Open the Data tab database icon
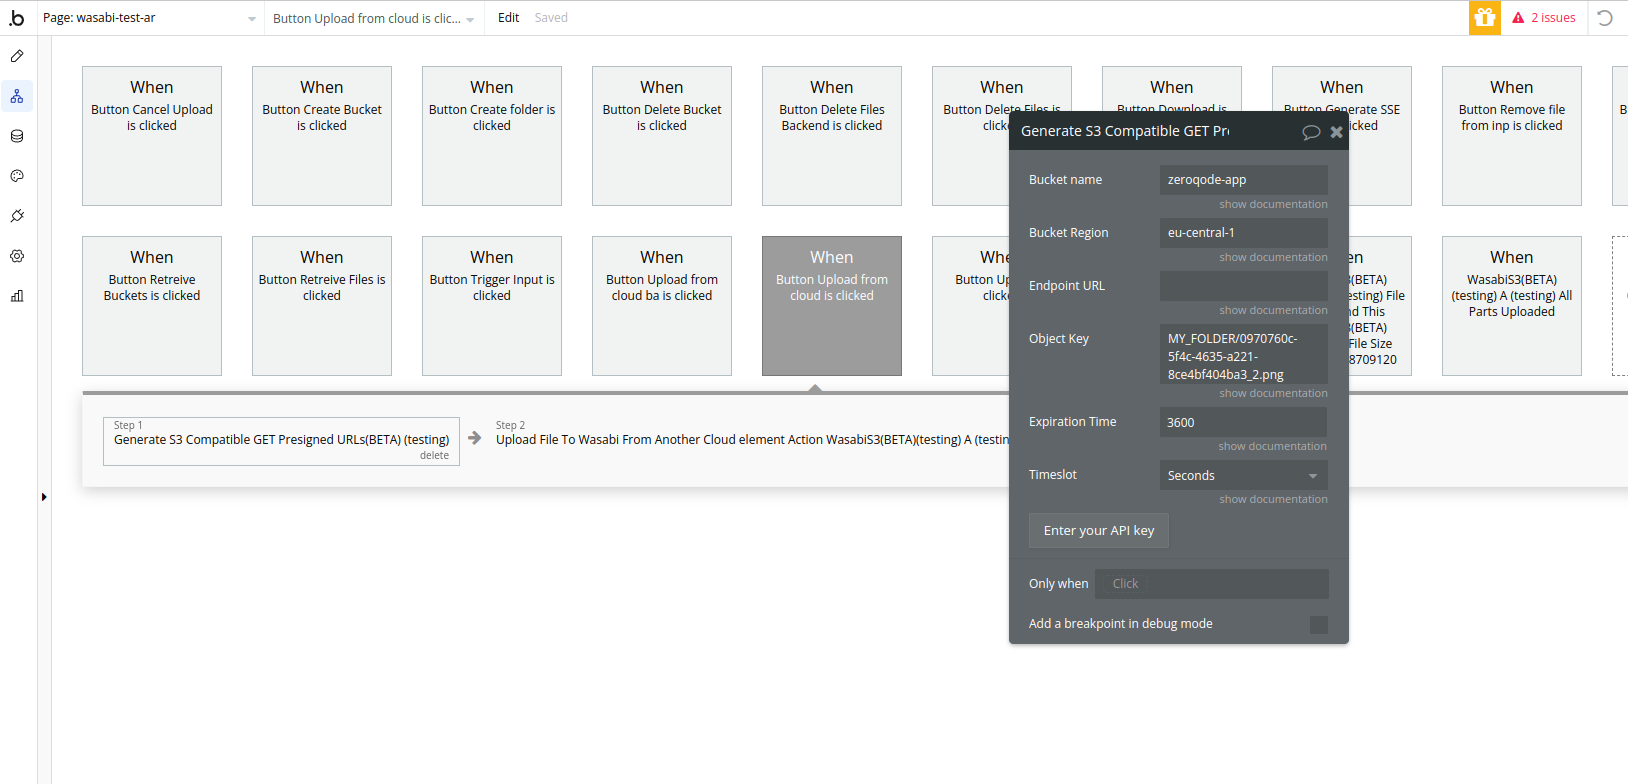 (17, 136)
